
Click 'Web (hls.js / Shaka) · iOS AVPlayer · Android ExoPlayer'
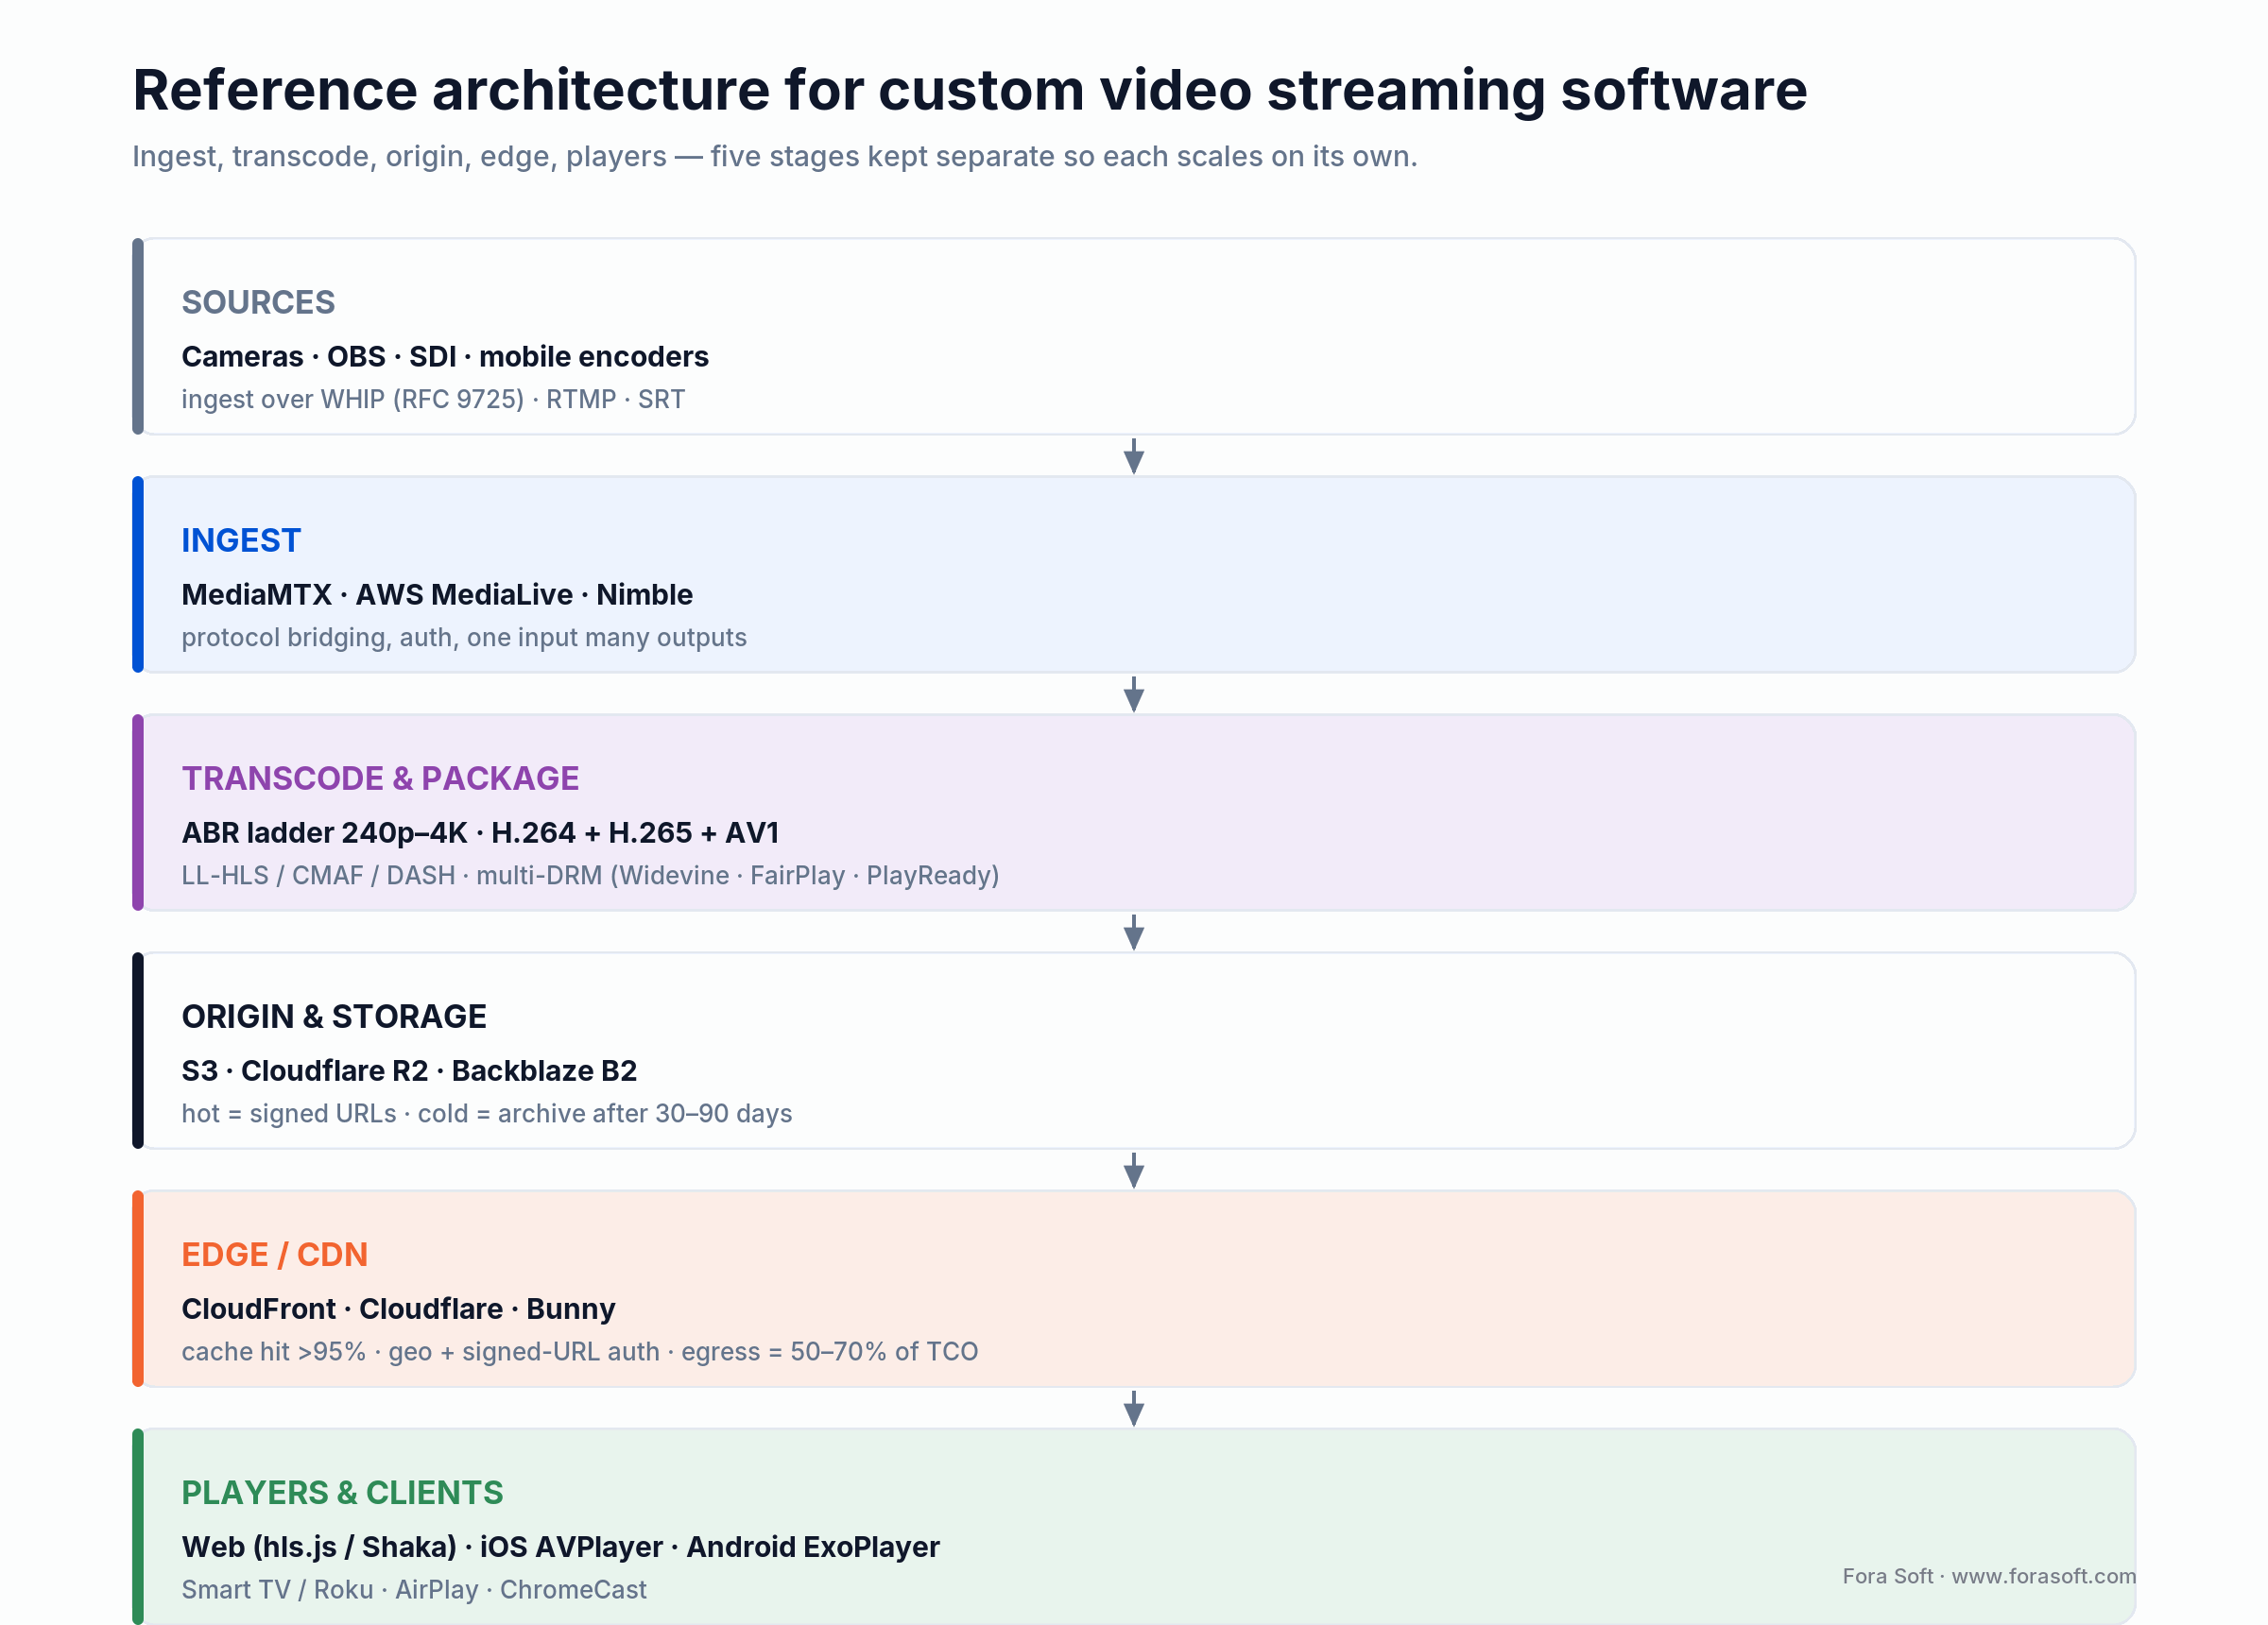coord(560,1547)
